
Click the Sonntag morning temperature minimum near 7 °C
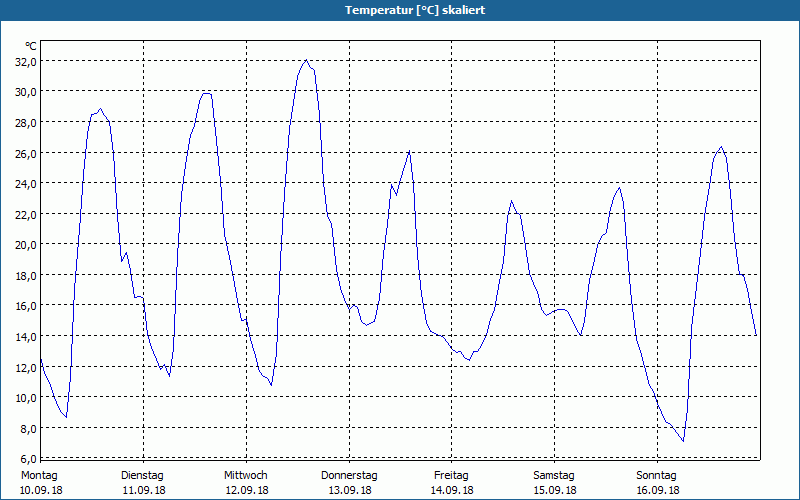click(683, 441)
